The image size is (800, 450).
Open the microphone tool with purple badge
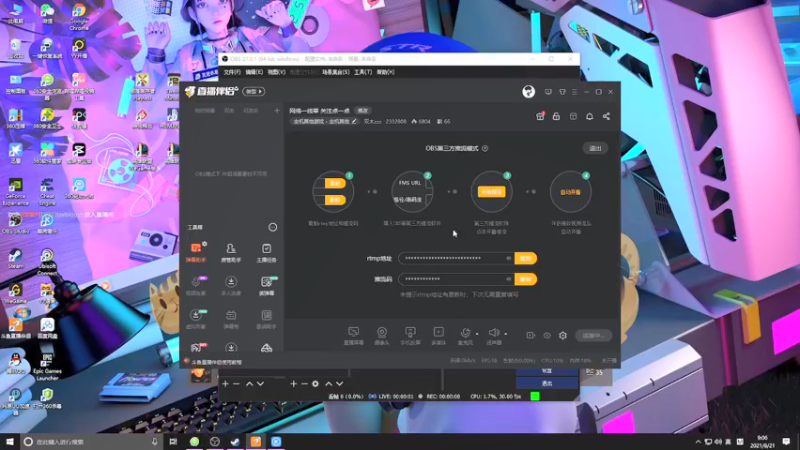pyautogui.click(x=196, y=285)
